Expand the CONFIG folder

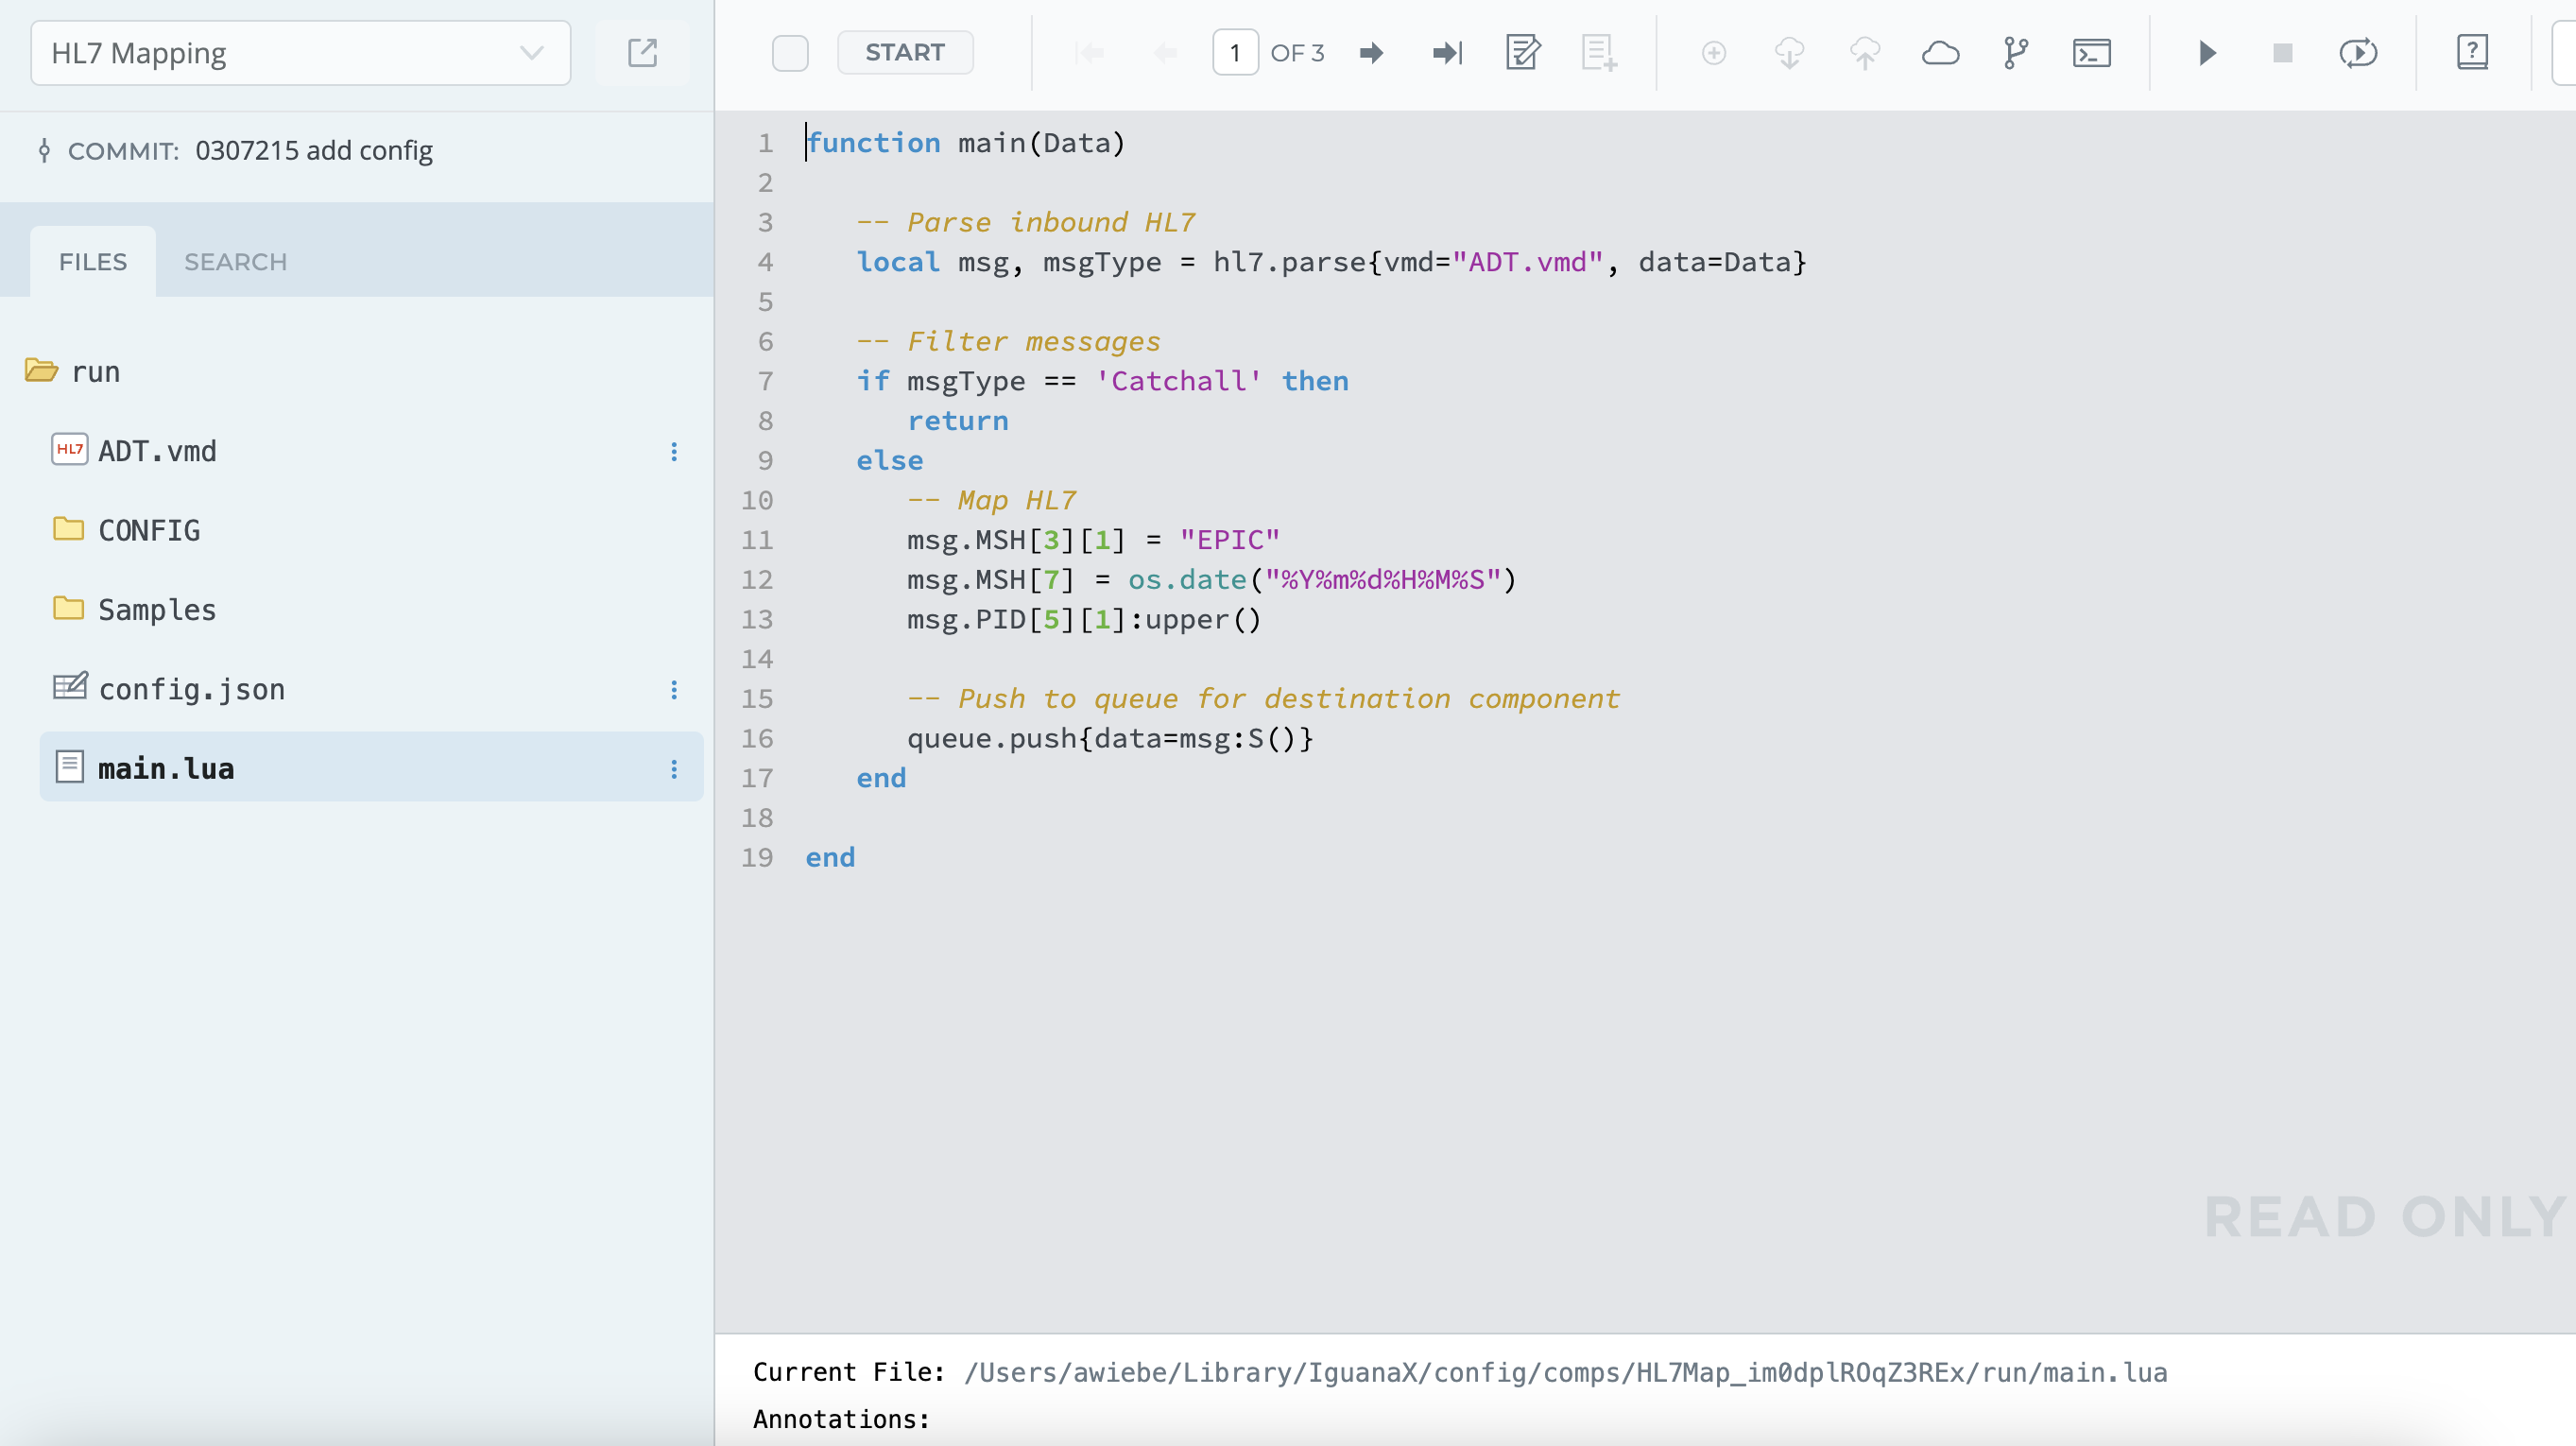coord(148,530)
